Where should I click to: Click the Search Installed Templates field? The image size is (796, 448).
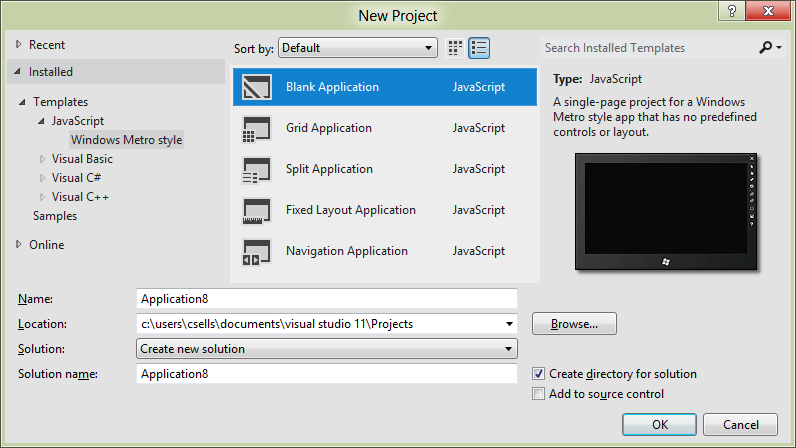click(x=647, y=48)
